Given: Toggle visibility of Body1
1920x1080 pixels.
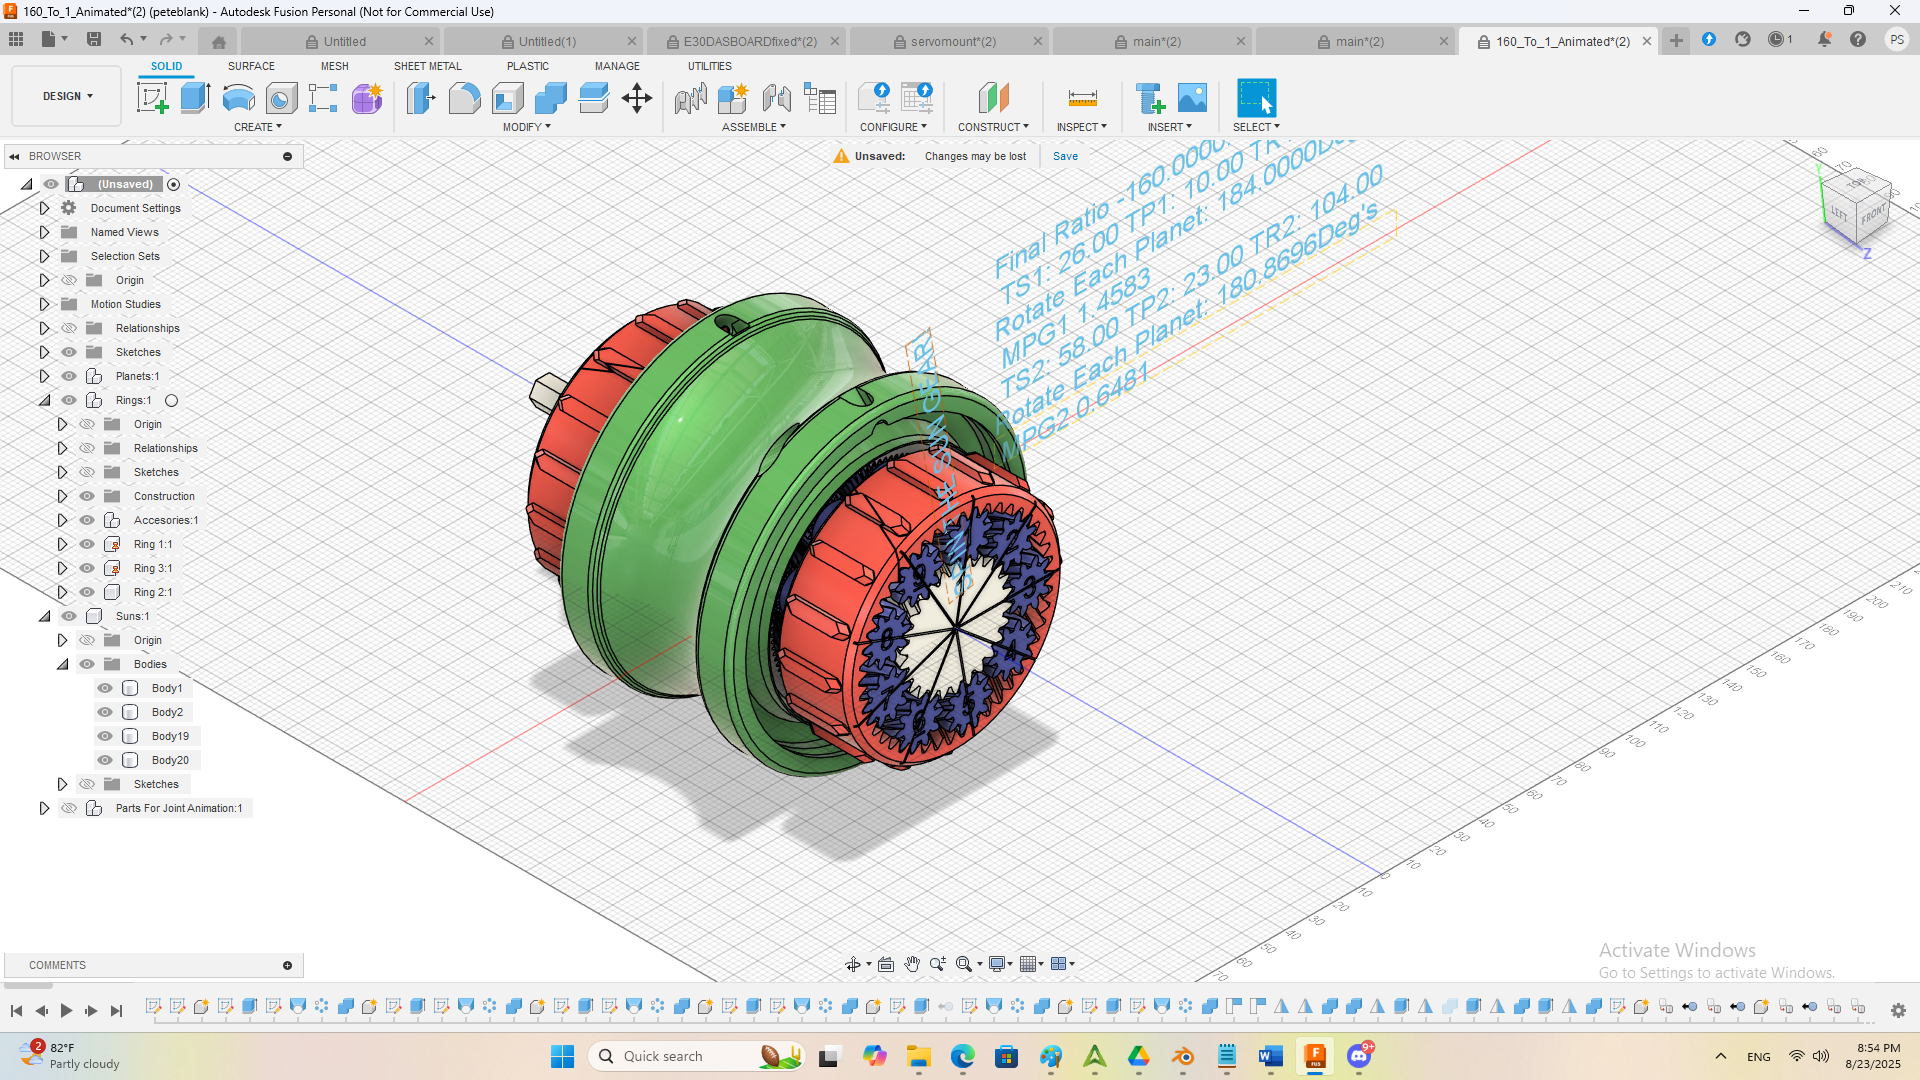Looking at the screenshot, I should click(105, 688).
